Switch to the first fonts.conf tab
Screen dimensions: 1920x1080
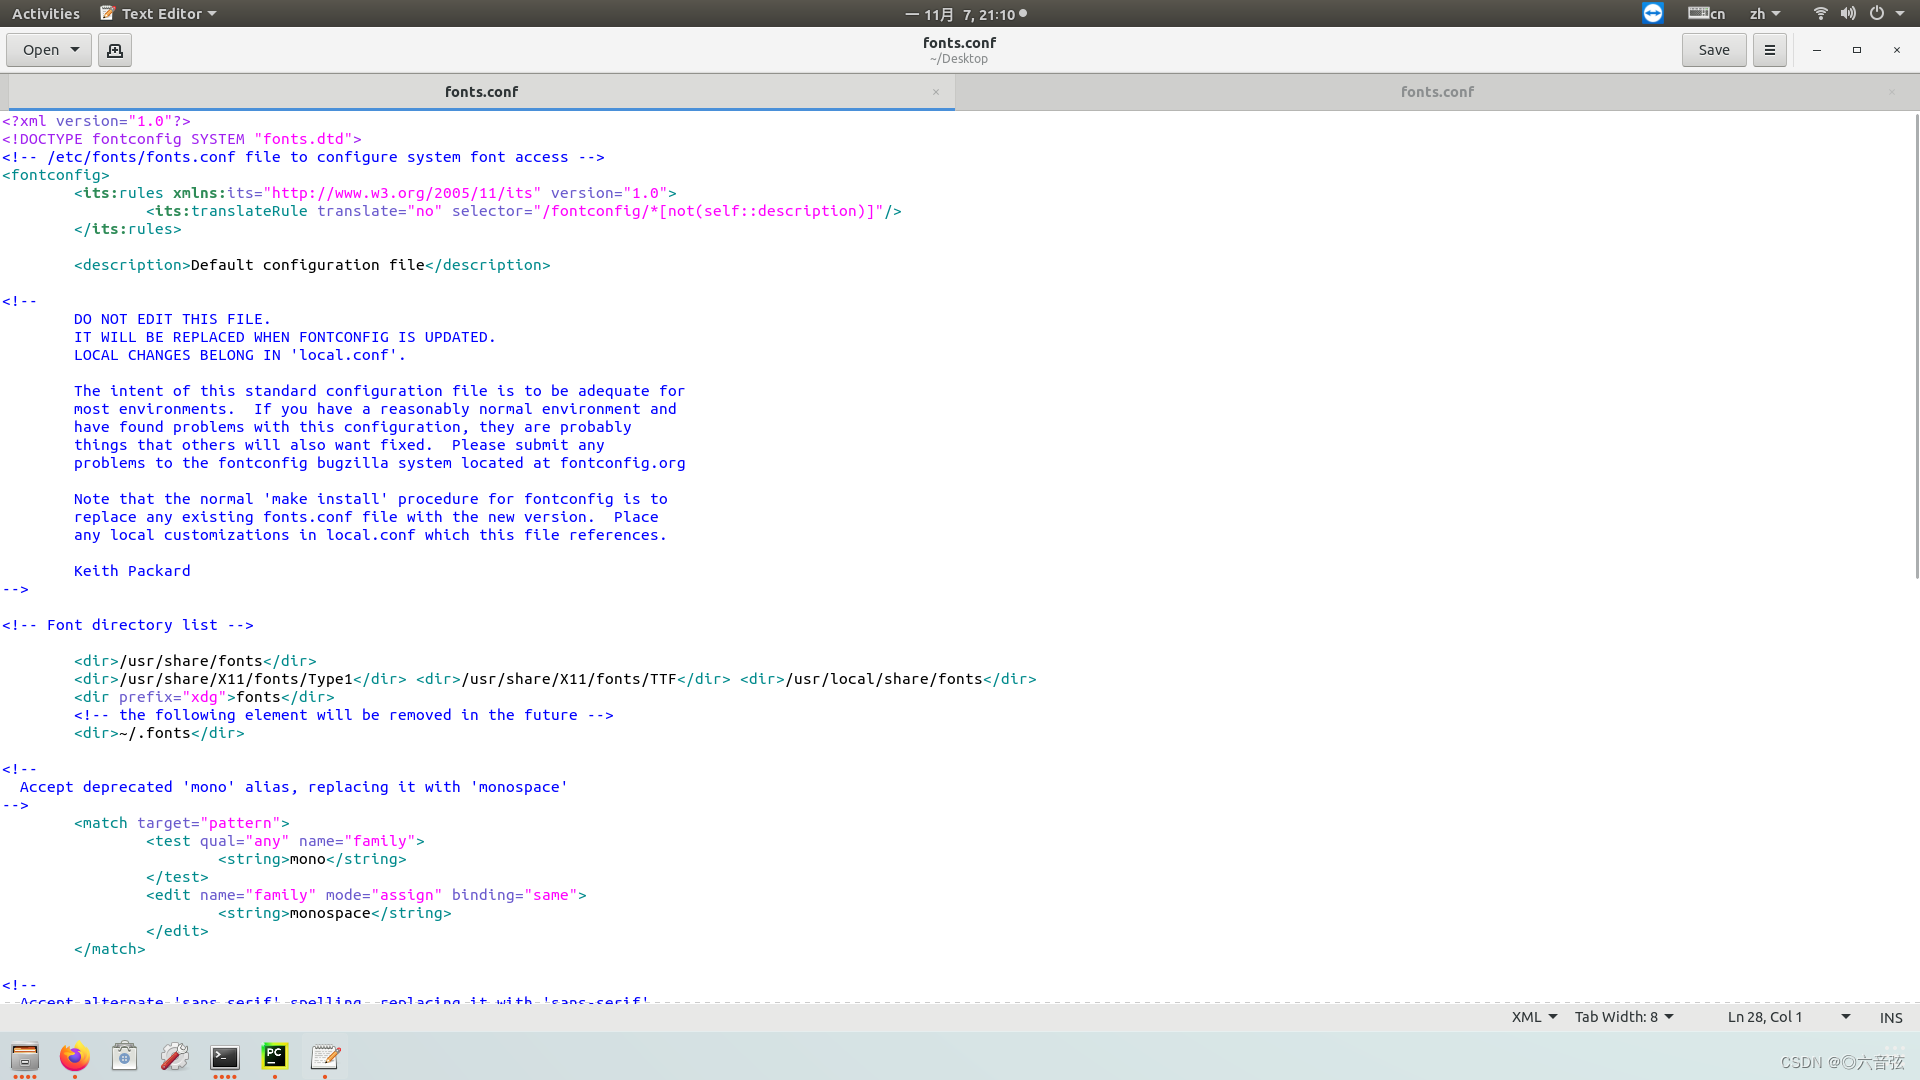click(481, 92)
